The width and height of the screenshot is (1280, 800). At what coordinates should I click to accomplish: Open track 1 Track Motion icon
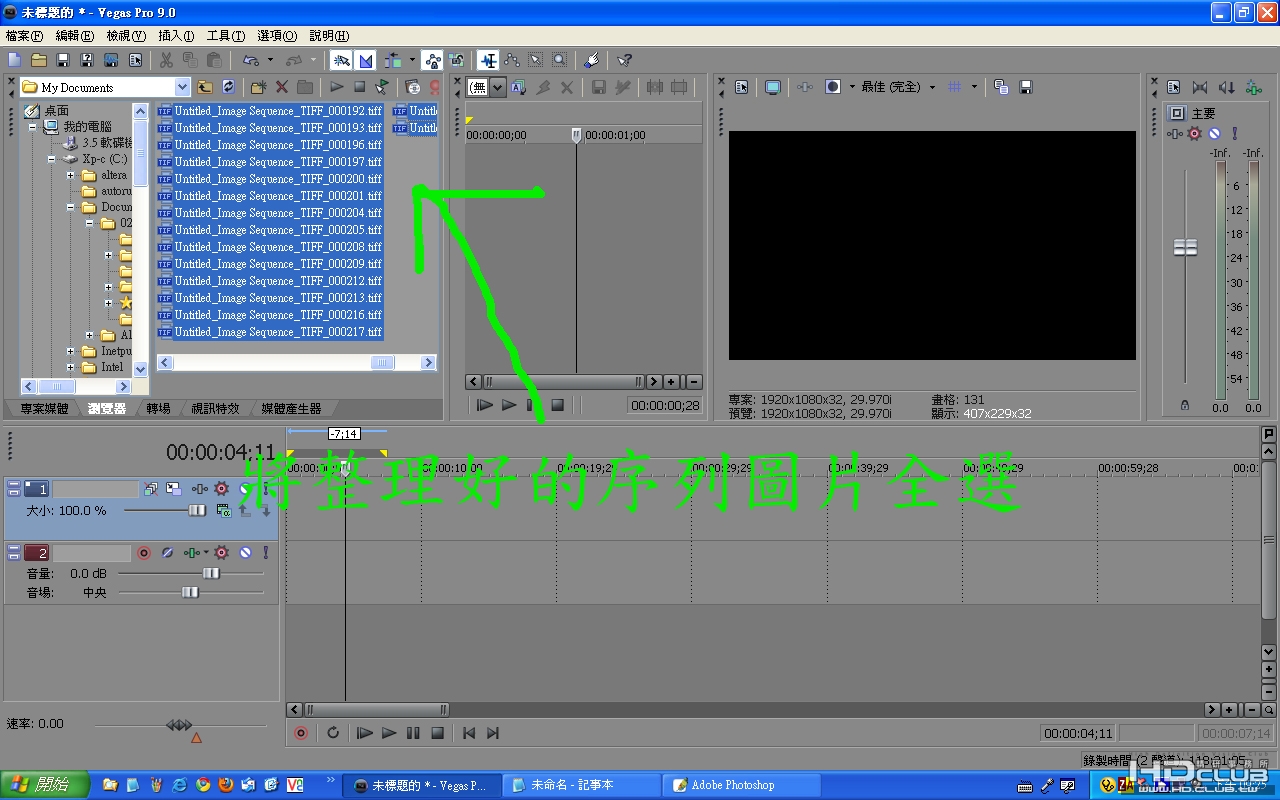coord(173,489)
